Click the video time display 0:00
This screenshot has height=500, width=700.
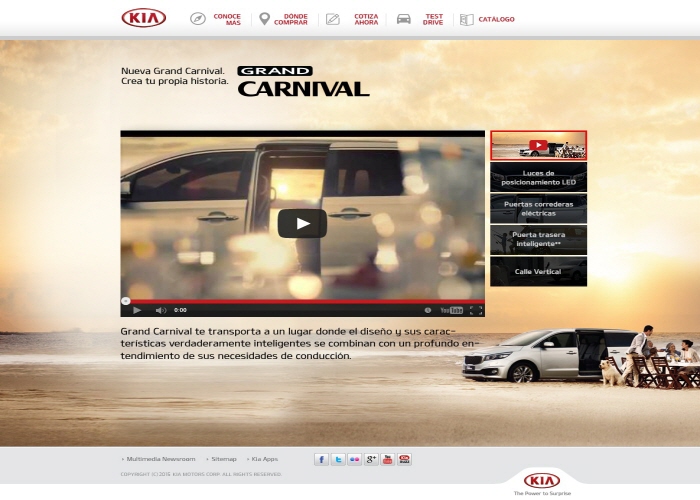point(180,310)
